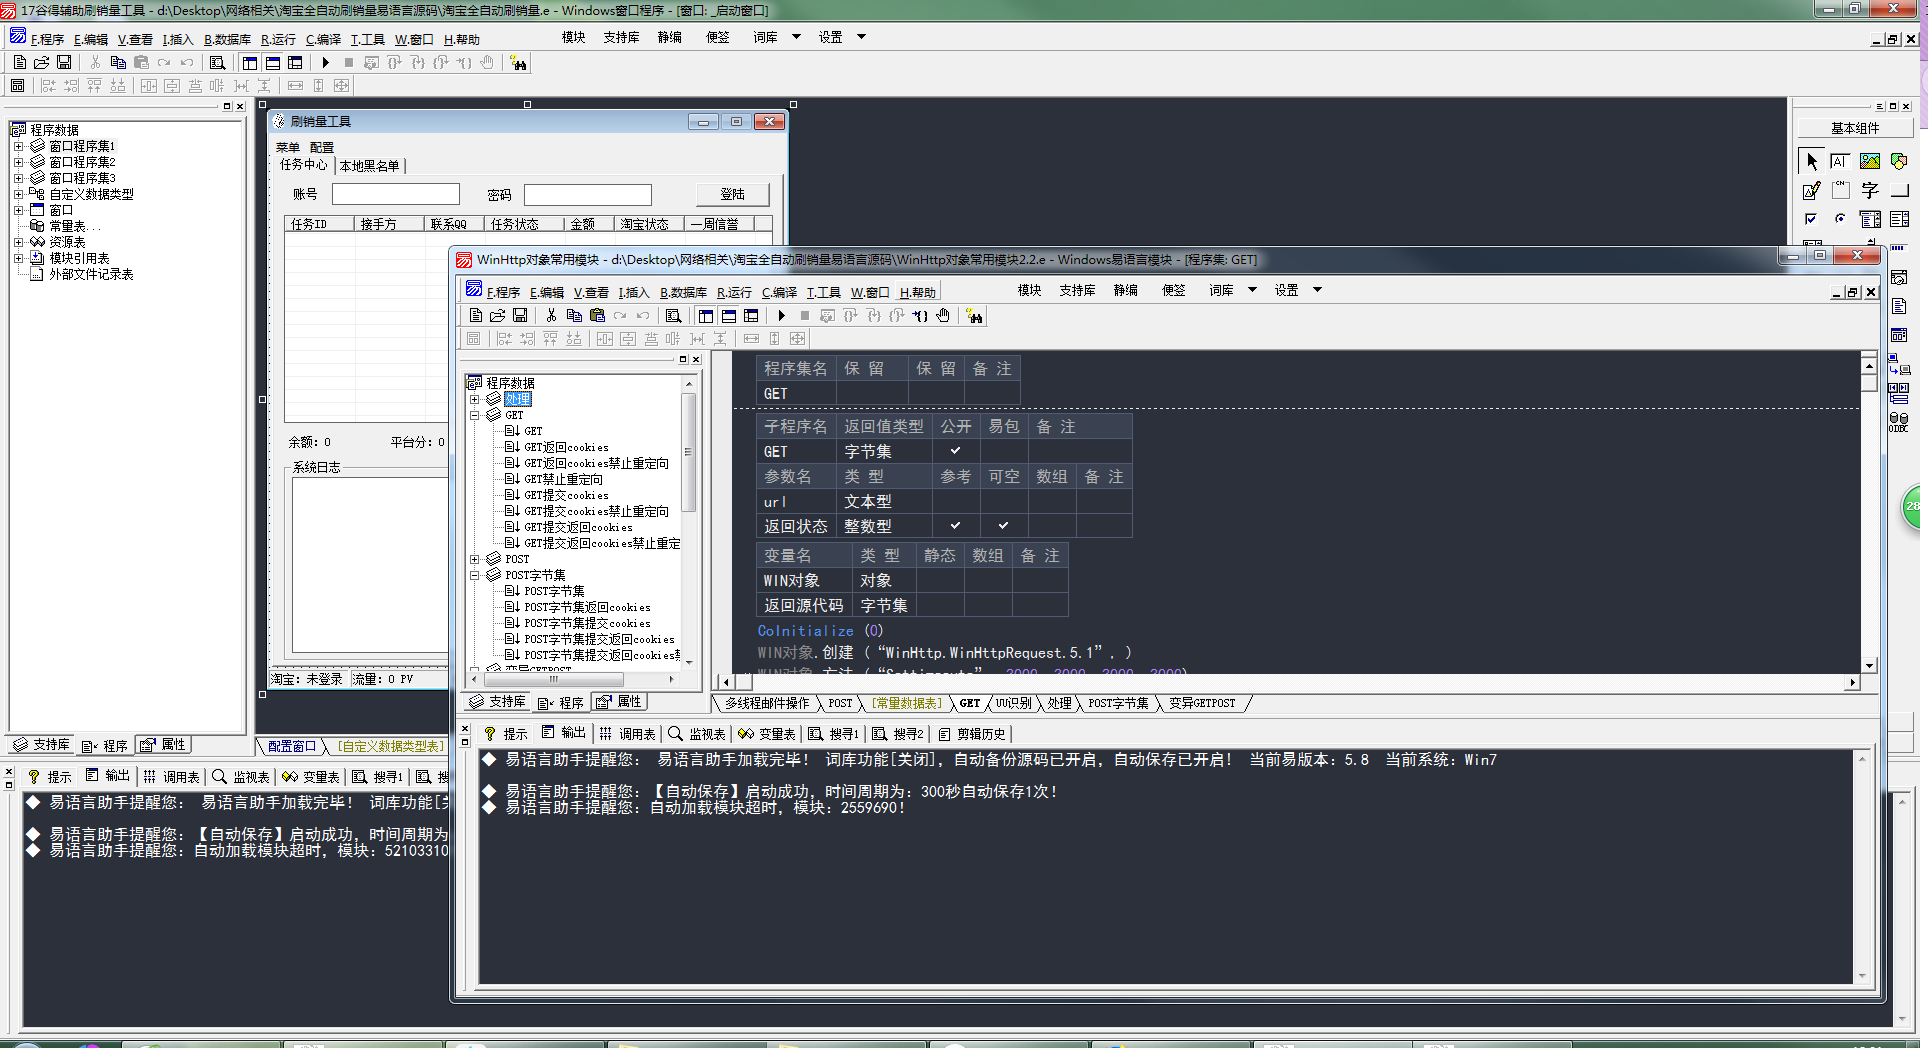Click hand breakpoint icon in WinHttp window toolbar
The image size is (1928, 1048).
tap(943, 315)
